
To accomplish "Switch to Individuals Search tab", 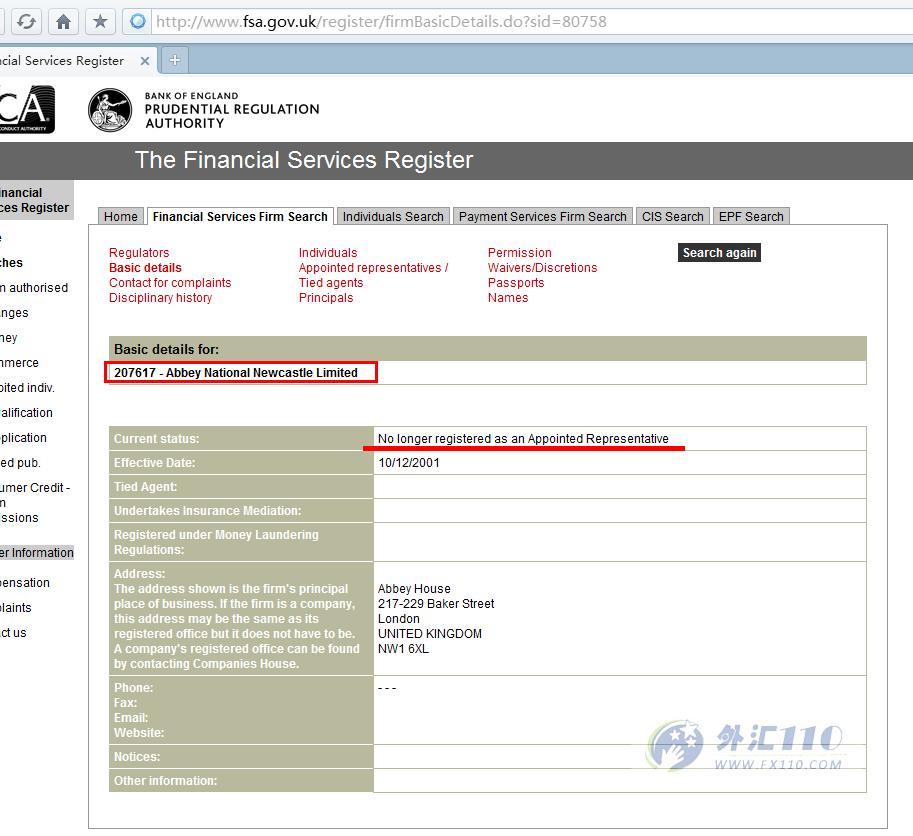I will (393, 217).
